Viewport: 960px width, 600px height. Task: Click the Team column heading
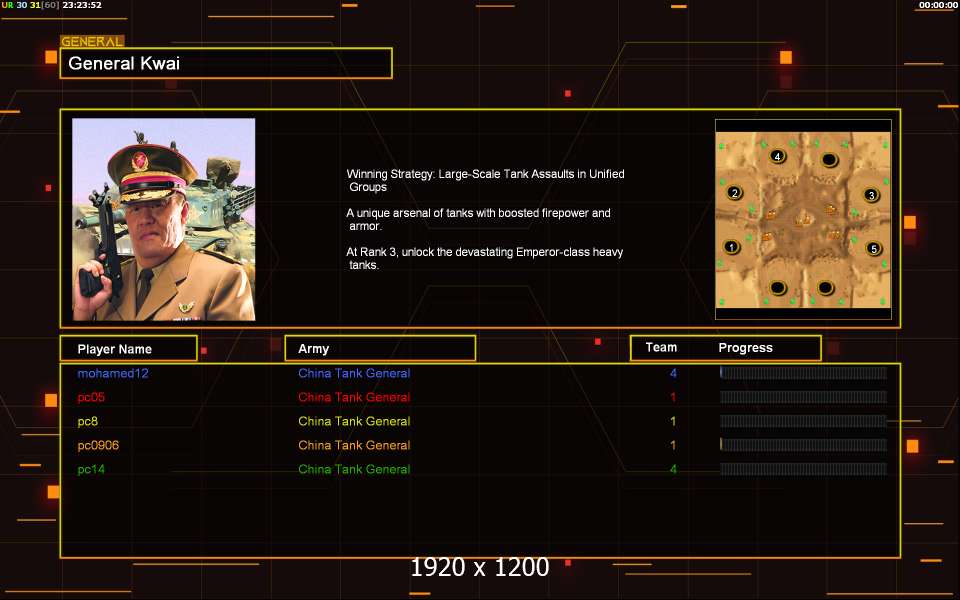(661, 347)
